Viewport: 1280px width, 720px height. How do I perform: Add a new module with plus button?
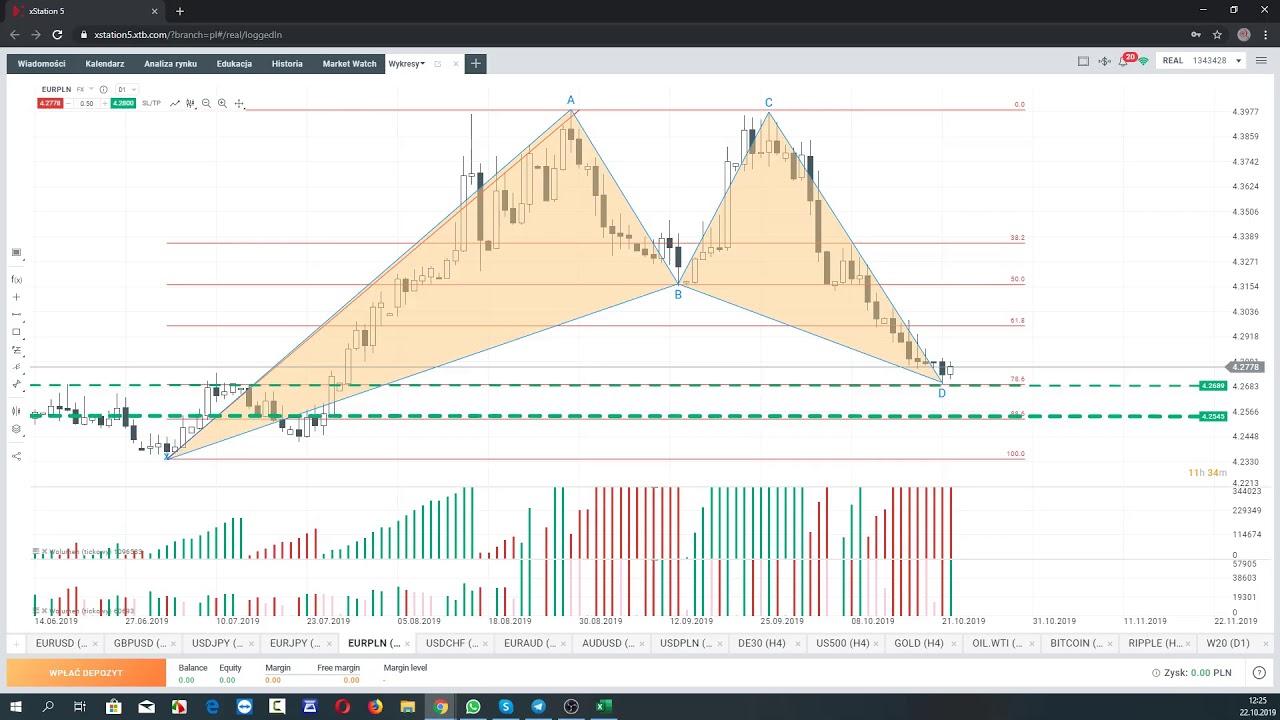476,63
